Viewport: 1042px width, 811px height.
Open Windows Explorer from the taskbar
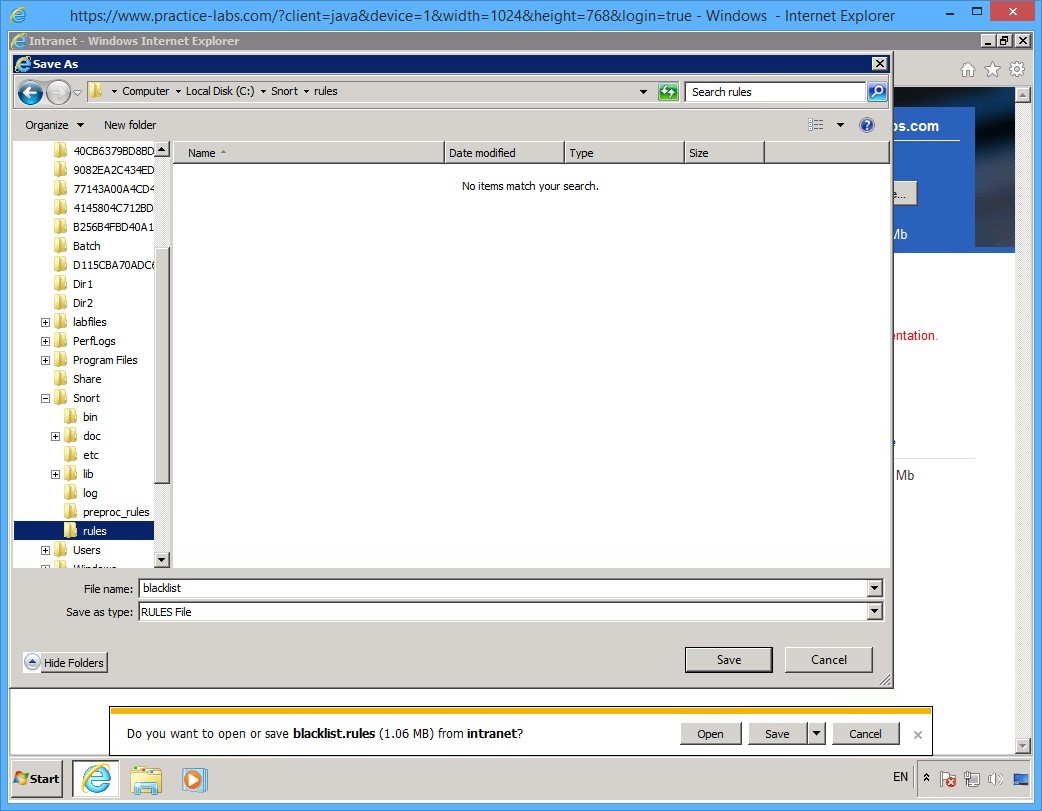pyautogui.click(x=146, y=780)
